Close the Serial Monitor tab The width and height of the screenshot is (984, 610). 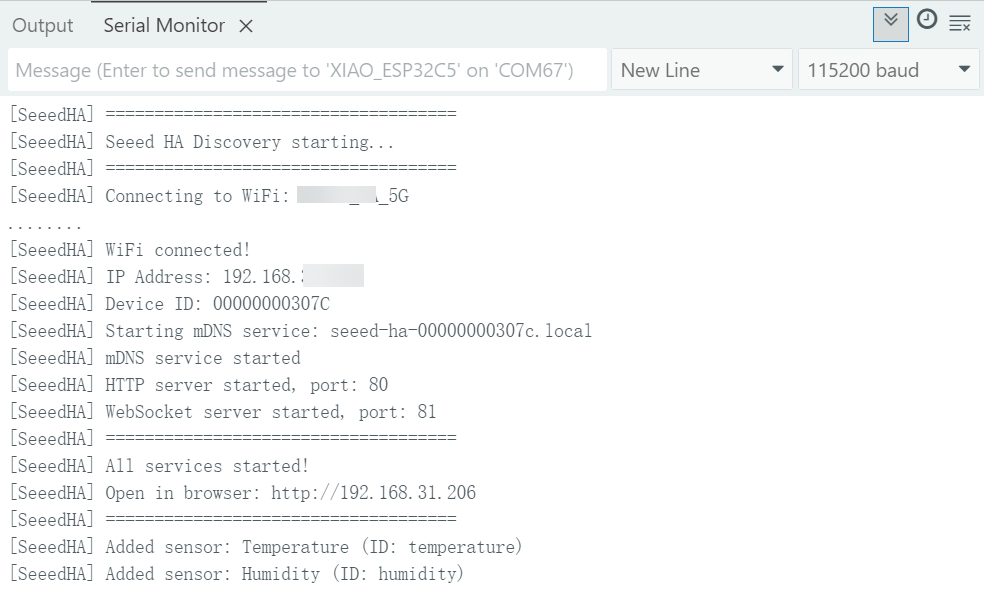coord(246,27)
